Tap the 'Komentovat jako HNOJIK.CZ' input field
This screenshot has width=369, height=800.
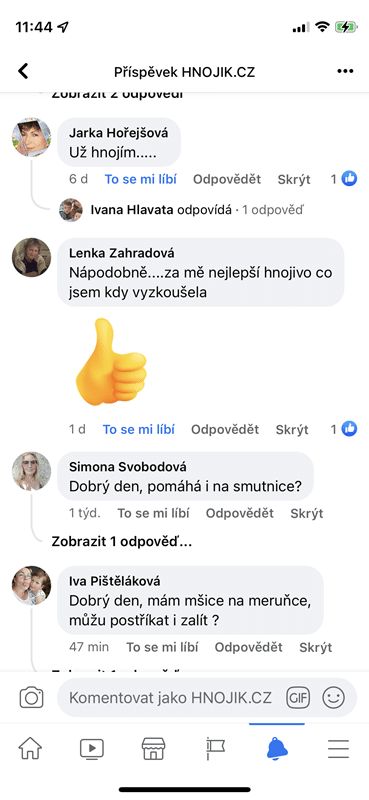(x=171, y=697)
